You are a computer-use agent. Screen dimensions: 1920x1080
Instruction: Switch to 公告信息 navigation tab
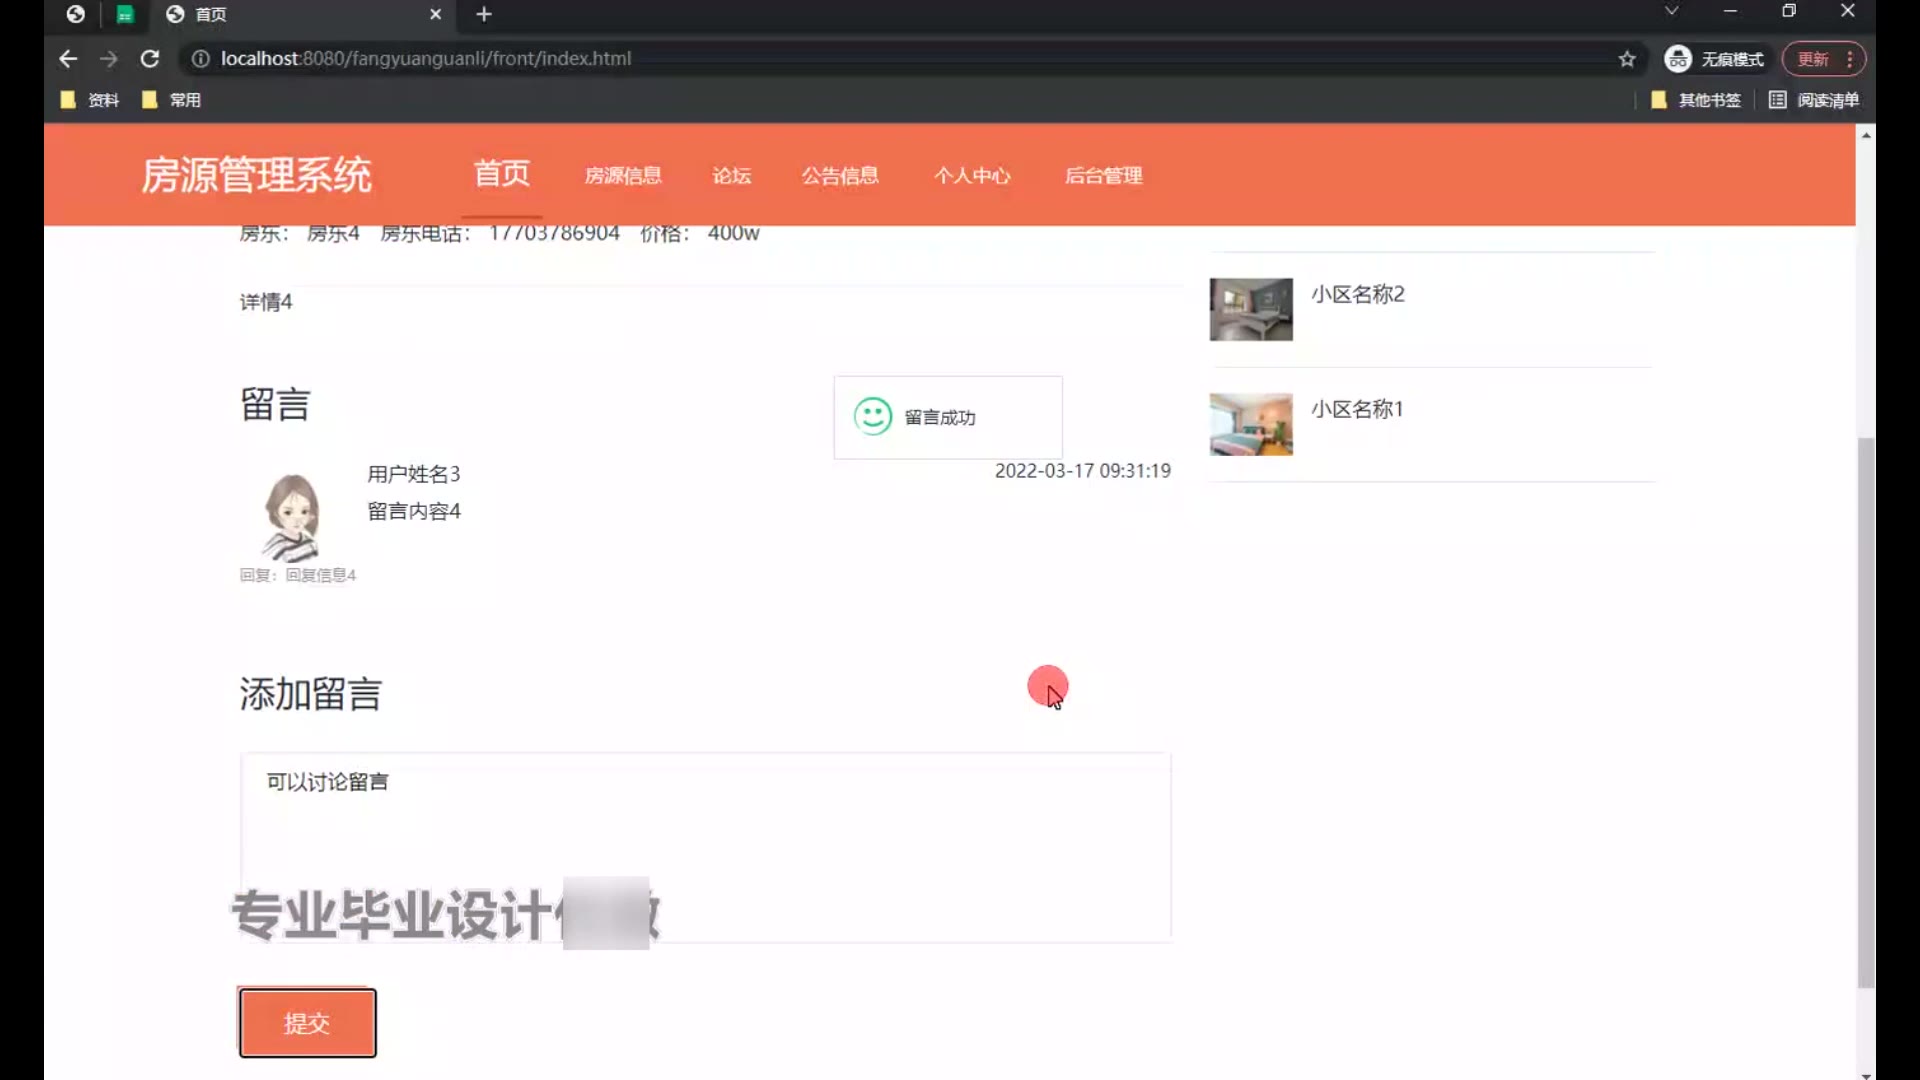click(840, 176)
